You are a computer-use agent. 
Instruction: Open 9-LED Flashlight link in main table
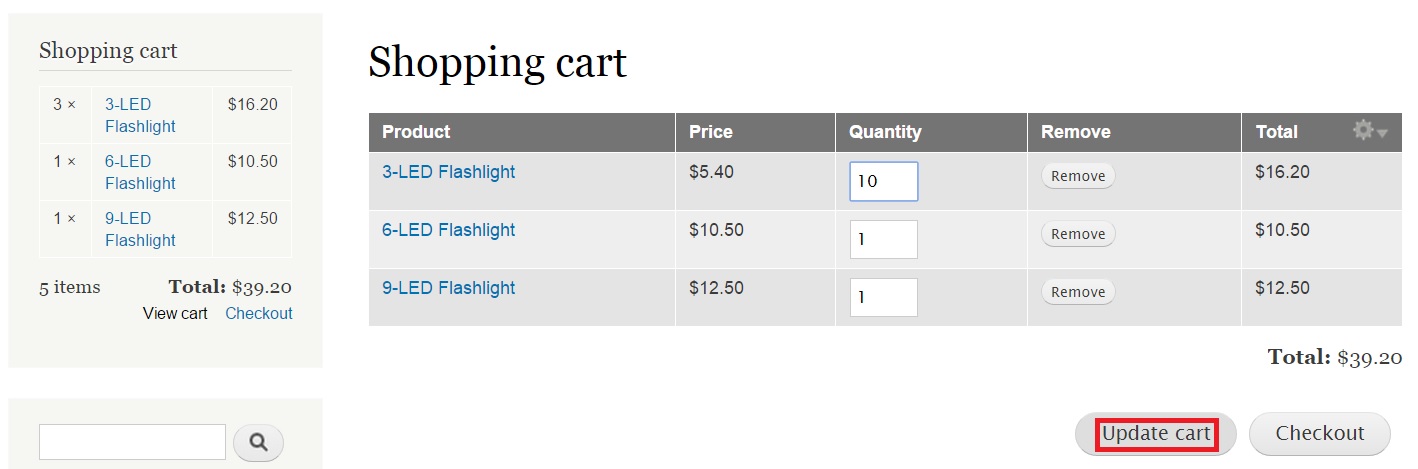point(449,288)
